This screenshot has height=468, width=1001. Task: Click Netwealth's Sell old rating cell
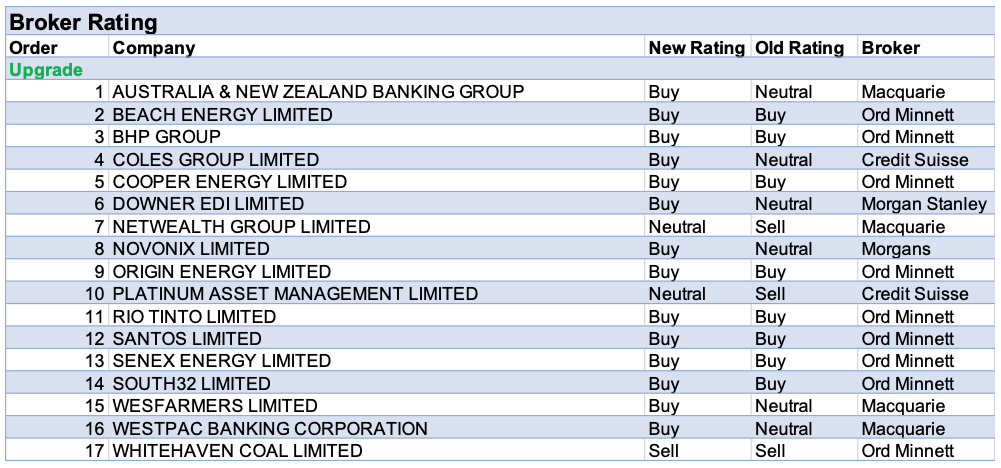(770, 227)
